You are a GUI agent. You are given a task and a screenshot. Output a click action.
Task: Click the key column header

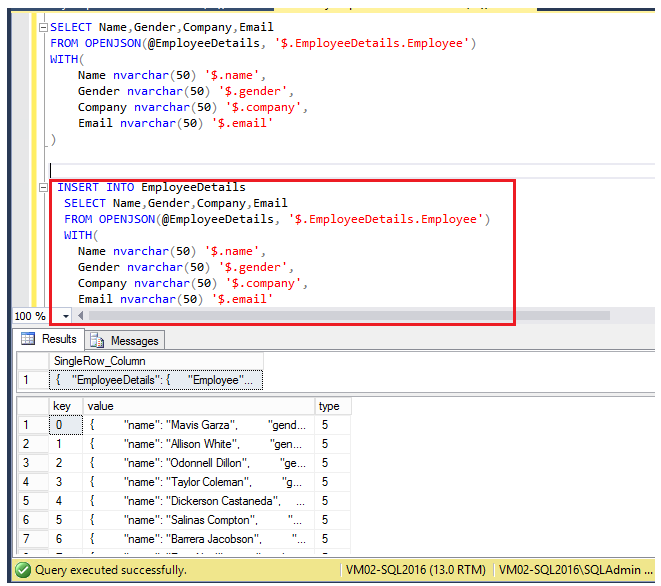click(x=66, y=406)
